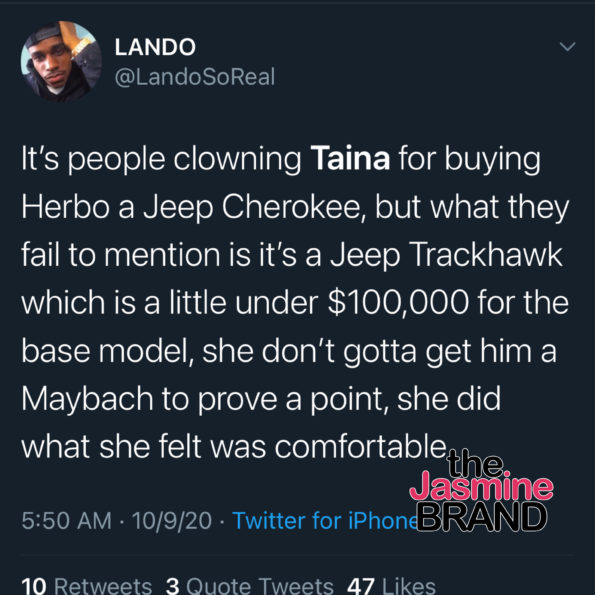
Task: Expand the tweet options chevron
Action: 567,46
